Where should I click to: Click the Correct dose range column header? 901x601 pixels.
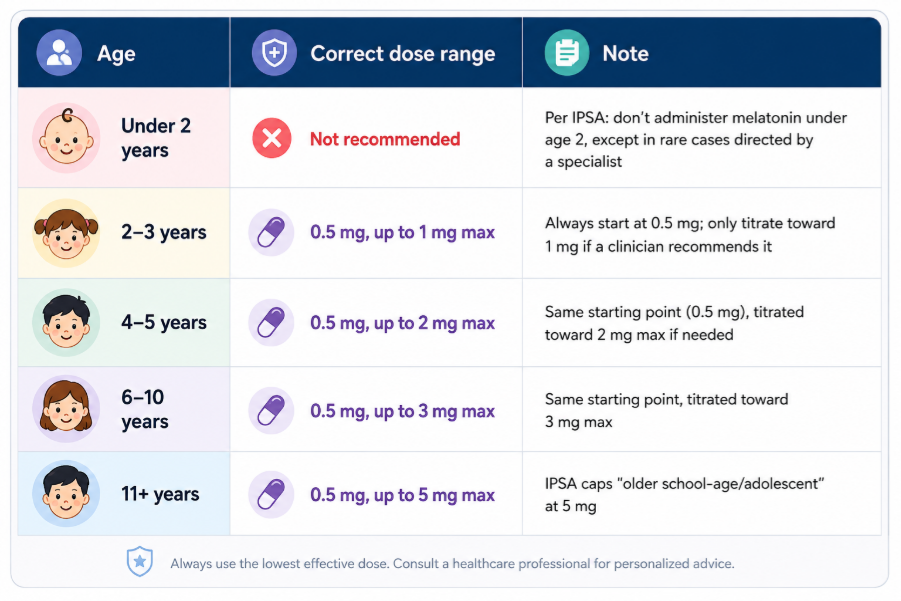(x=402, y=53)
